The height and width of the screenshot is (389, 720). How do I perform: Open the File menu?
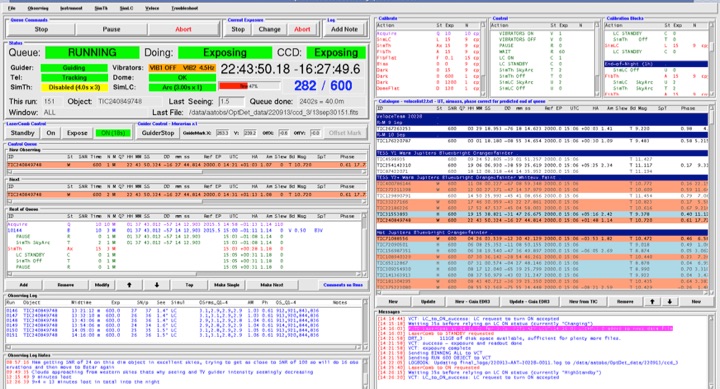12,8
